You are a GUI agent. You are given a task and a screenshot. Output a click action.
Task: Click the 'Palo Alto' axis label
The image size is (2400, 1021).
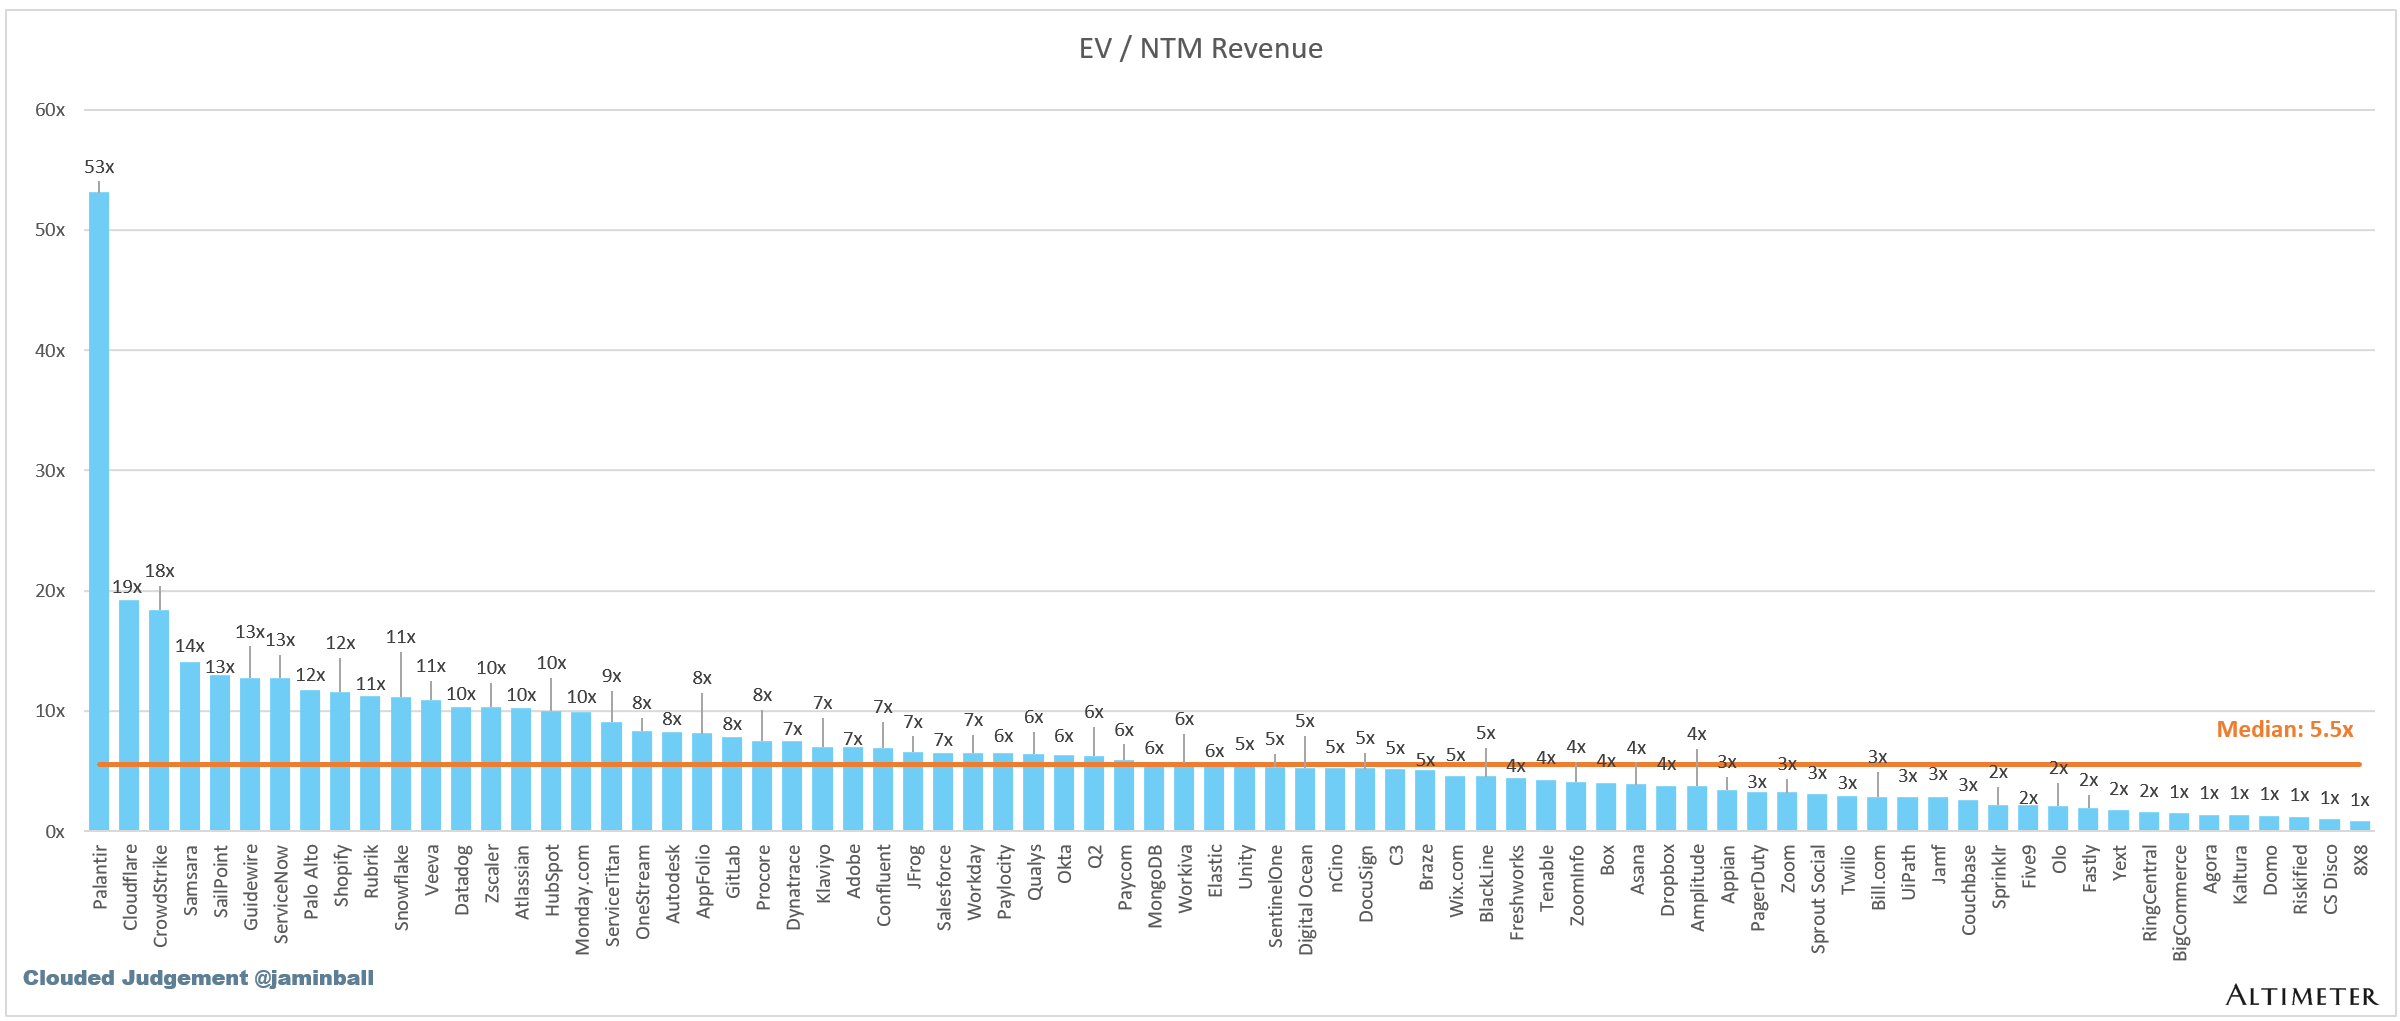310,882
